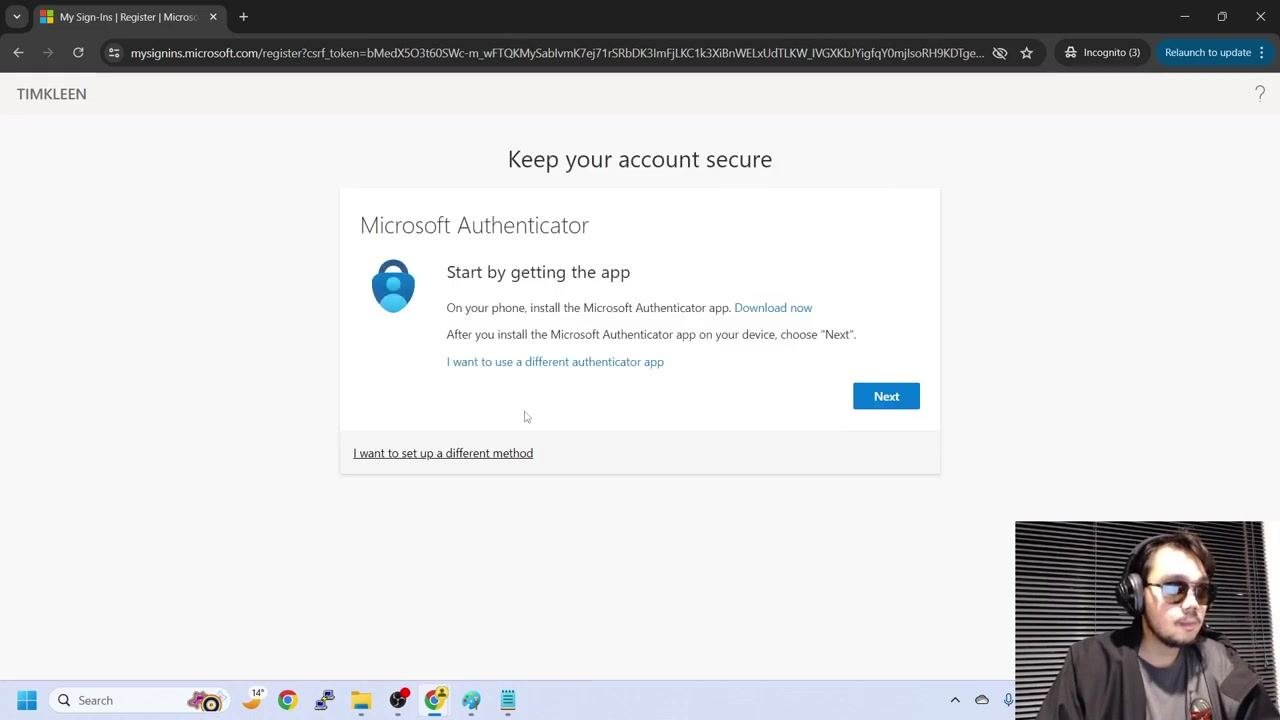Viewport: 1280px width, 720px height.
Task: Switch to the Chrome profile window in taskbar
Action: point(435,700)
